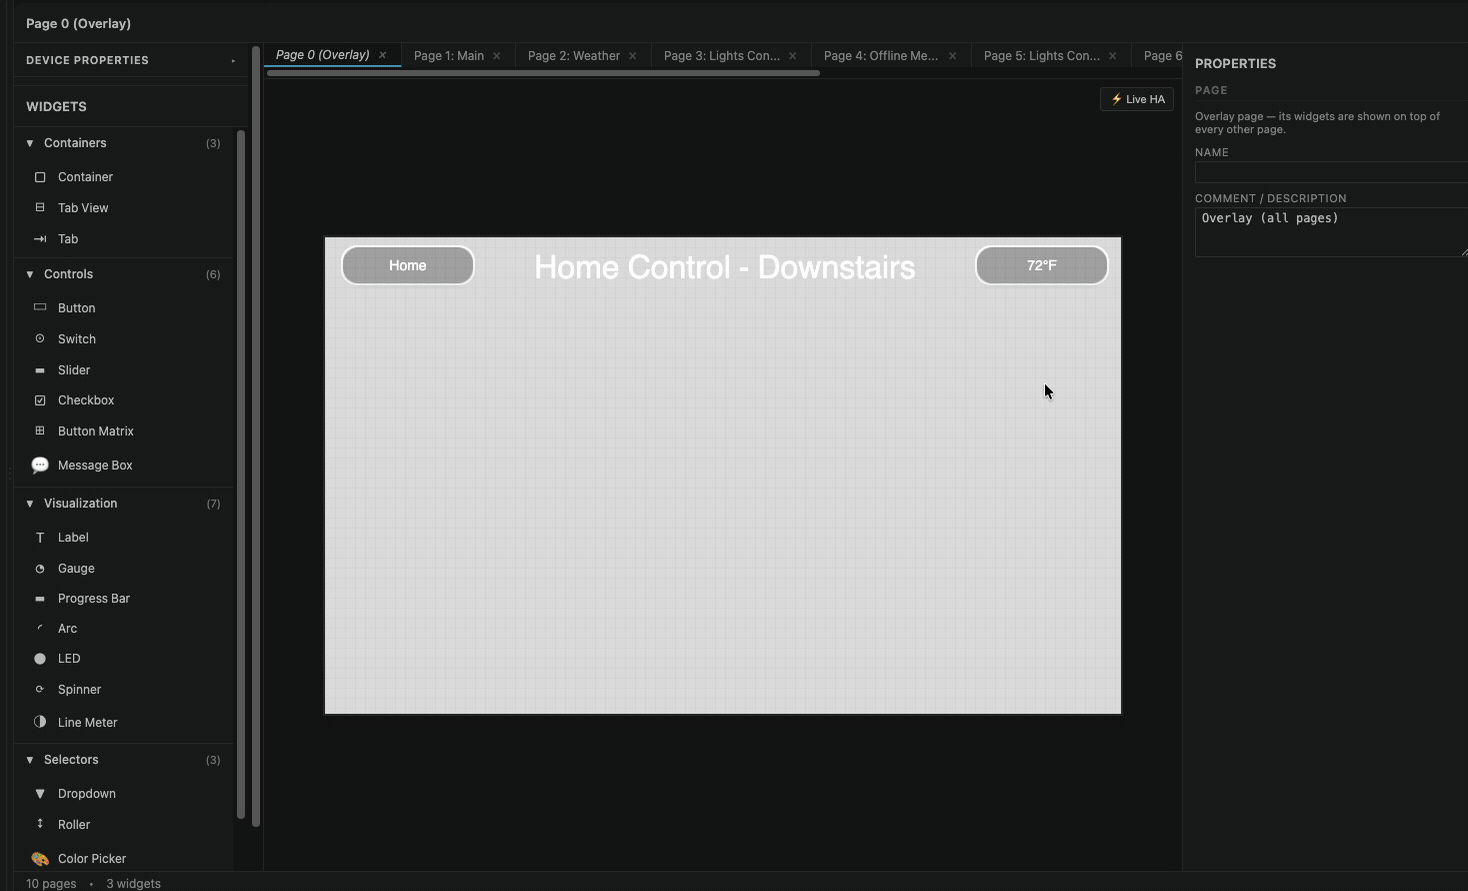Close the Page 1: Main tab
Viewport: 1468px width, 891px height.
(496, 56)
